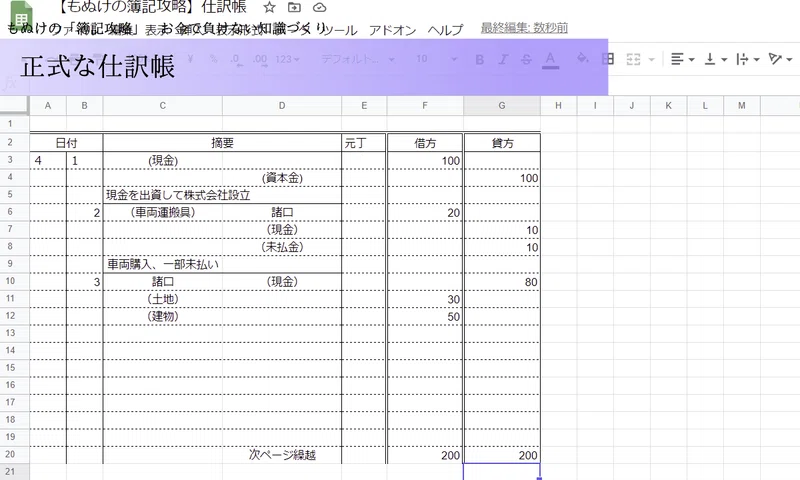This screenshot has width=800, height=480.
Task: Select row 10 header
Action: [10, 281]
